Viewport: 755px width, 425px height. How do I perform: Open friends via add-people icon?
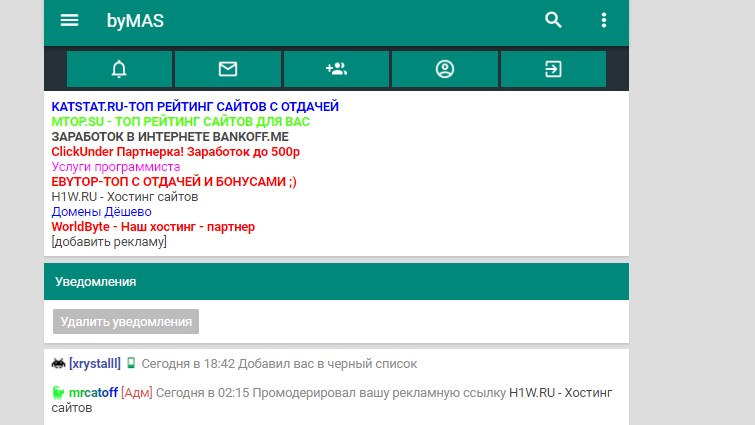(336, 69)
